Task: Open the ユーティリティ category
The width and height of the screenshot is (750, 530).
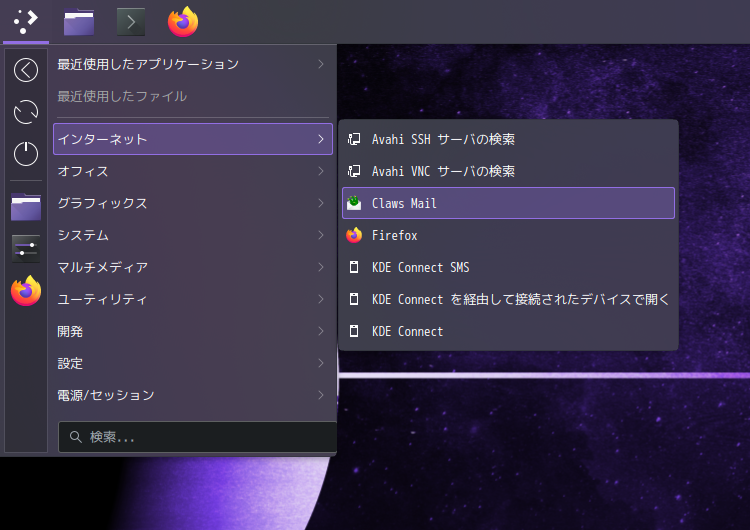Action: tap(193, 299)
